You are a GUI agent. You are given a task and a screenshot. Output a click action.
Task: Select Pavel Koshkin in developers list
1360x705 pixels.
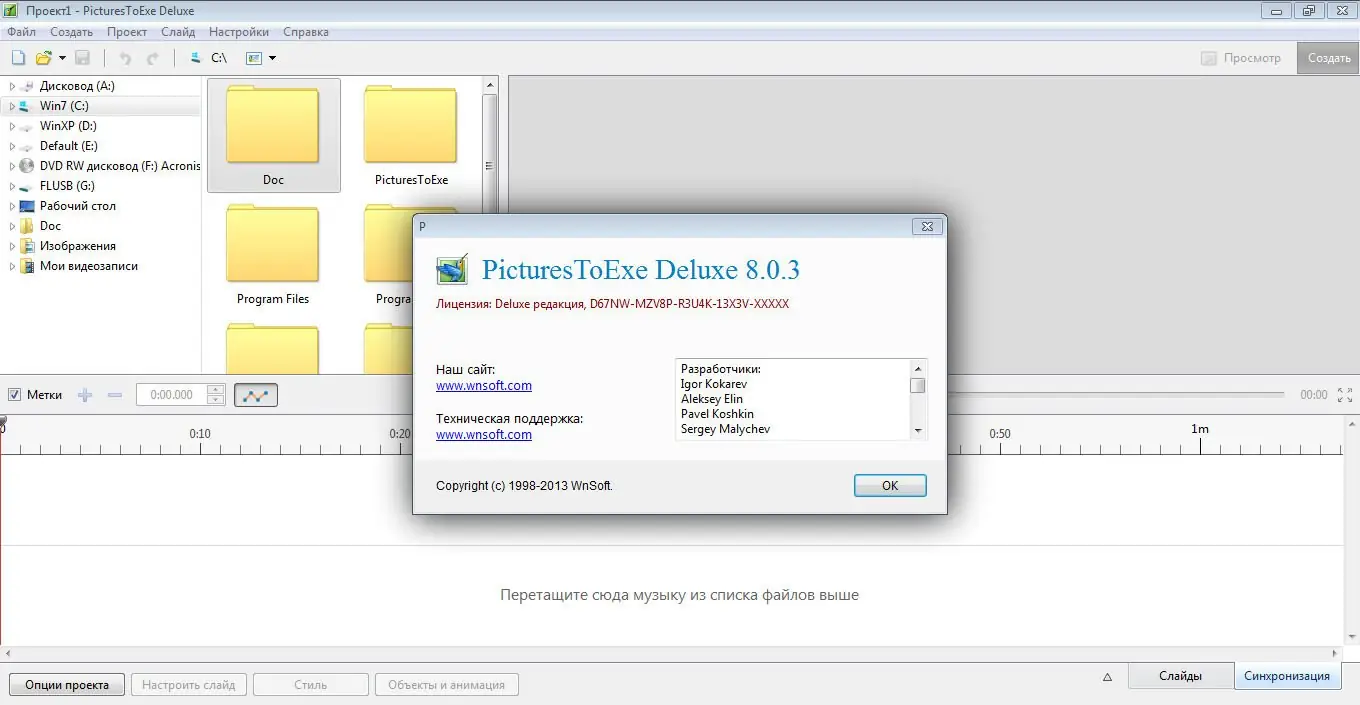[x=717, y=414]
